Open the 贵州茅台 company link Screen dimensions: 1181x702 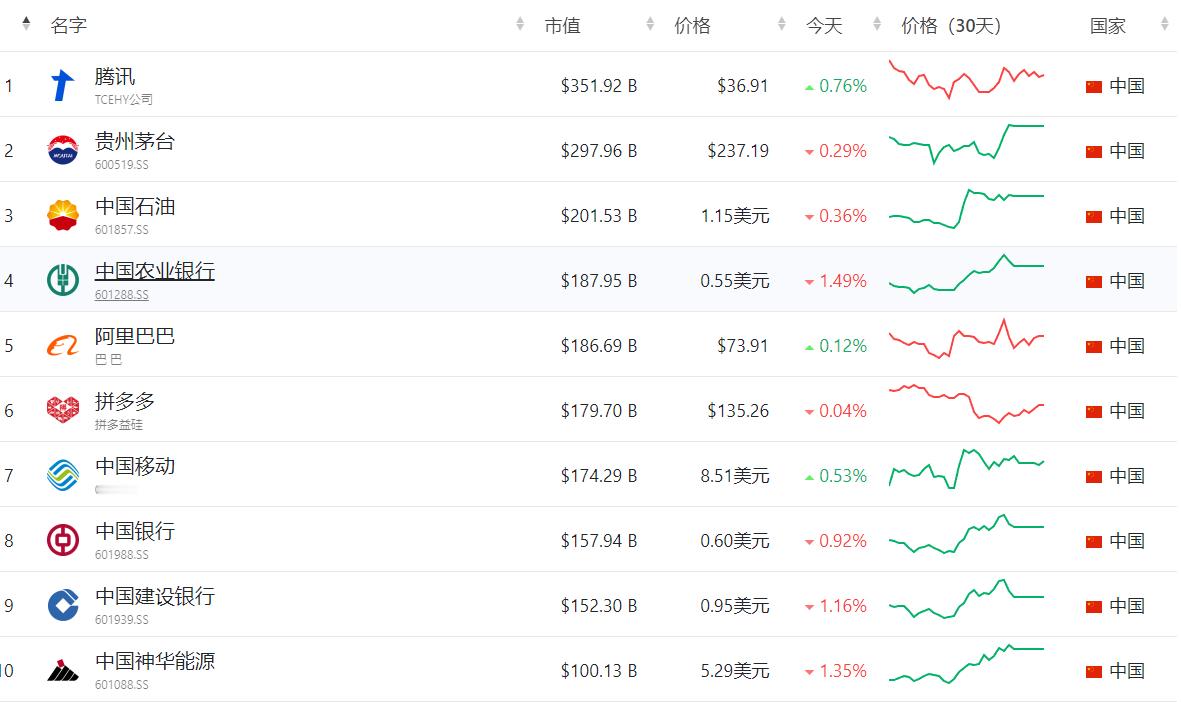(x=135, y=142)
